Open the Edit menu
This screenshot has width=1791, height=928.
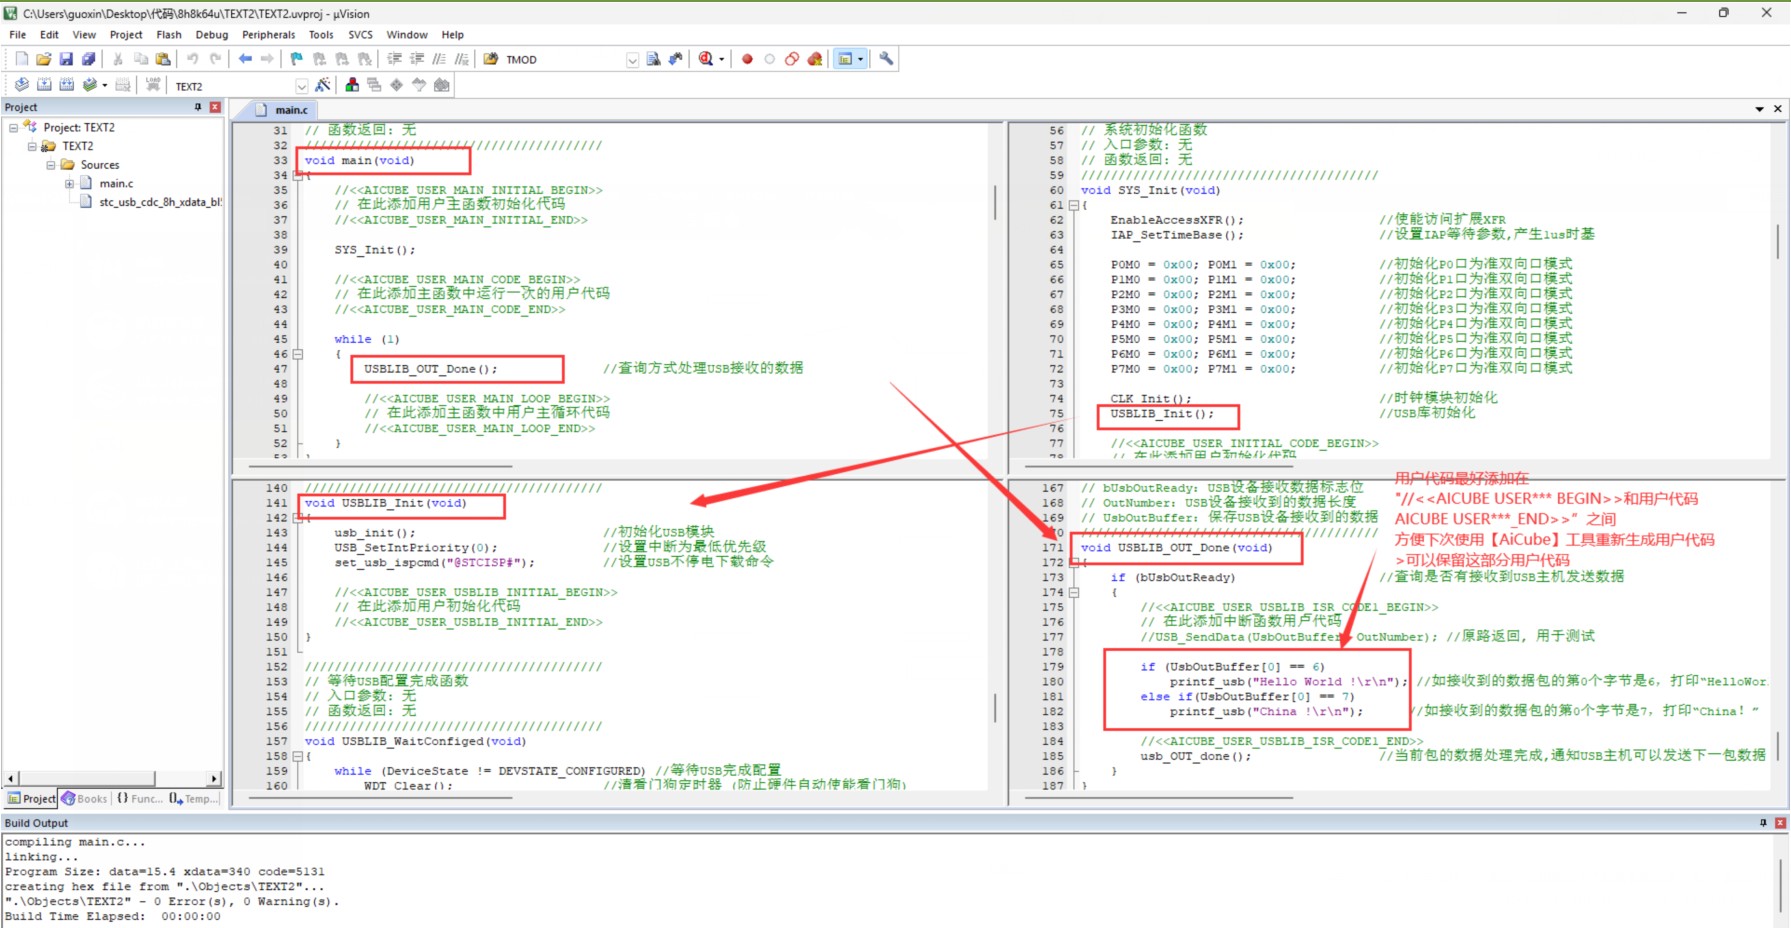pyautogui.click(x=49, y=34)
